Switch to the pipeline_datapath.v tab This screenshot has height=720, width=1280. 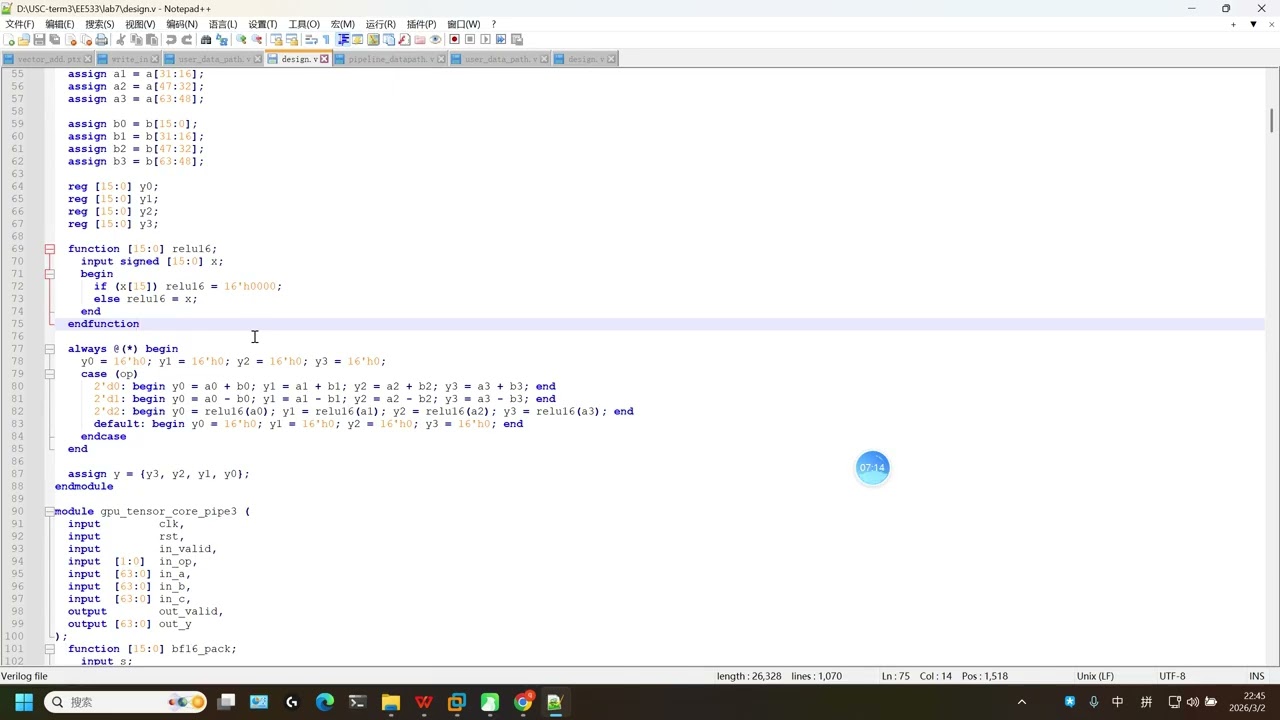click(391, 59)
